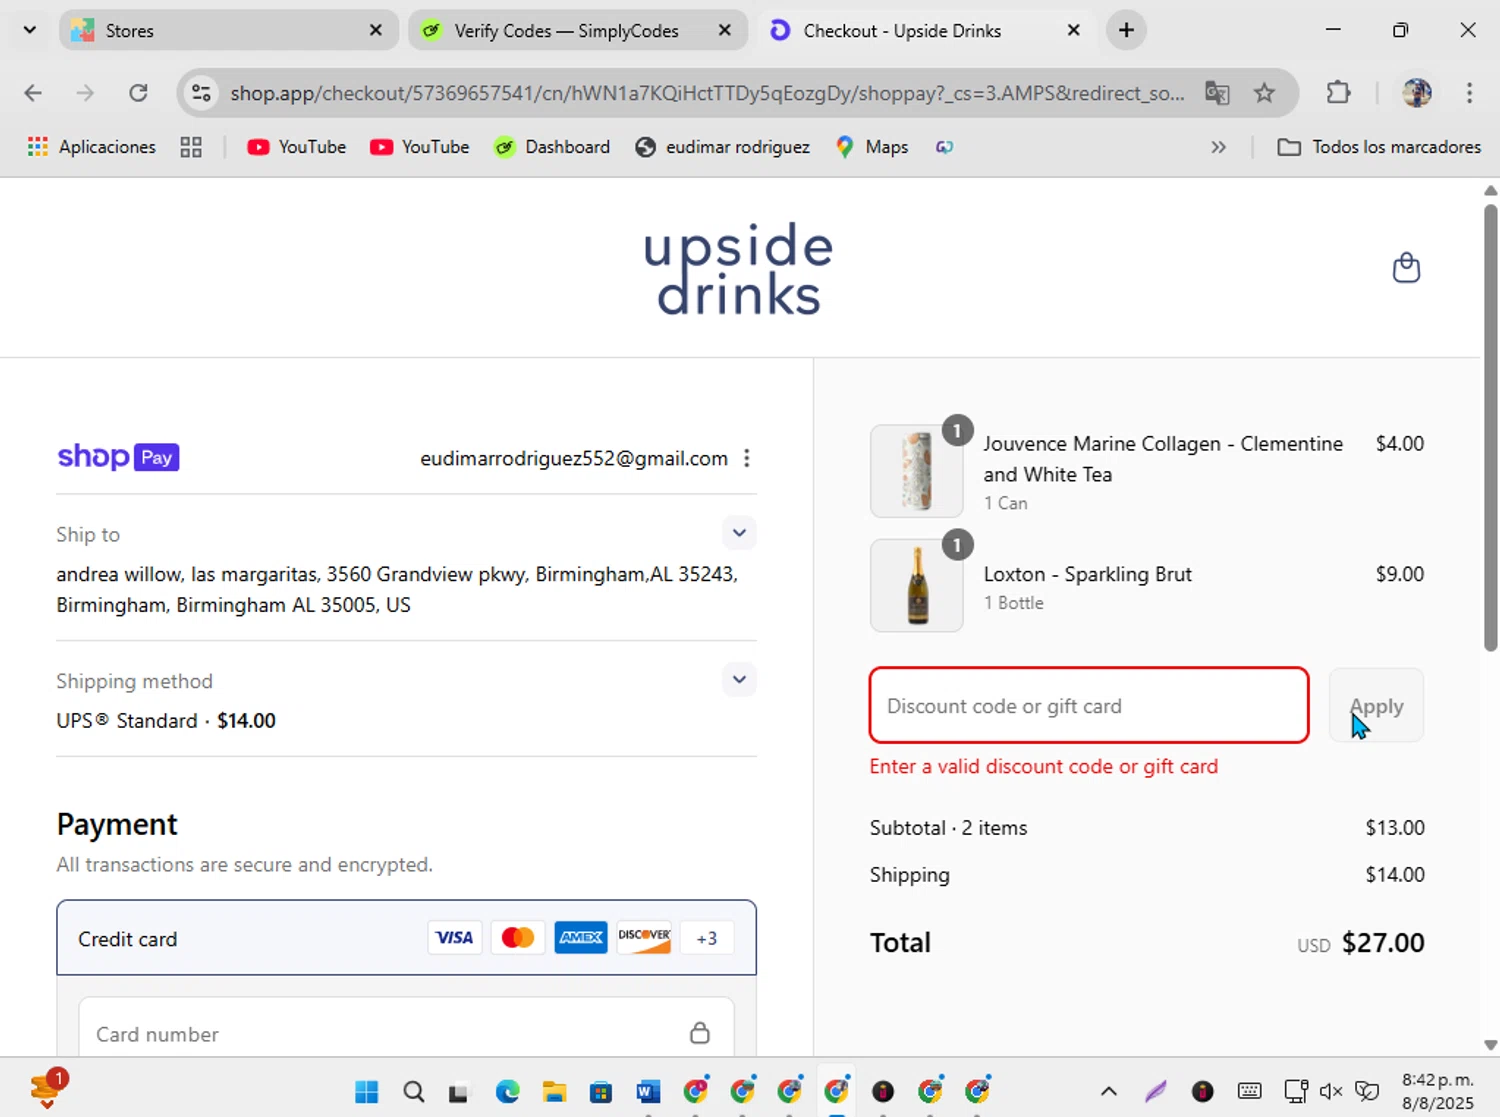Click the Loxton Sparkling Brut bottle thumbnail
The height and width of the screenshot is (1117, 1500).
click(x=916, y=586)
